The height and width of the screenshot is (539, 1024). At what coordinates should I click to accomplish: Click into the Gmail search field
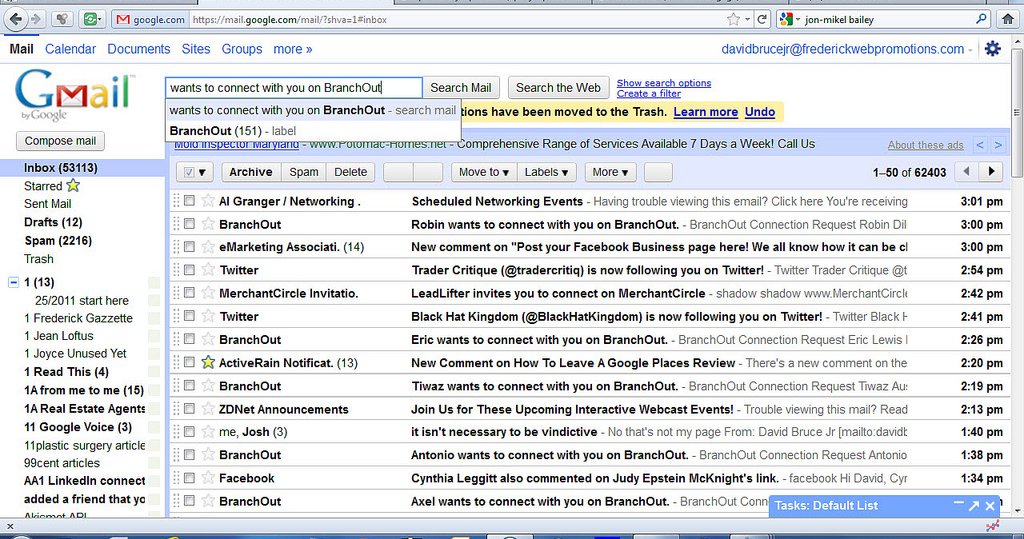pyautogui.click(x=294, y=88)
